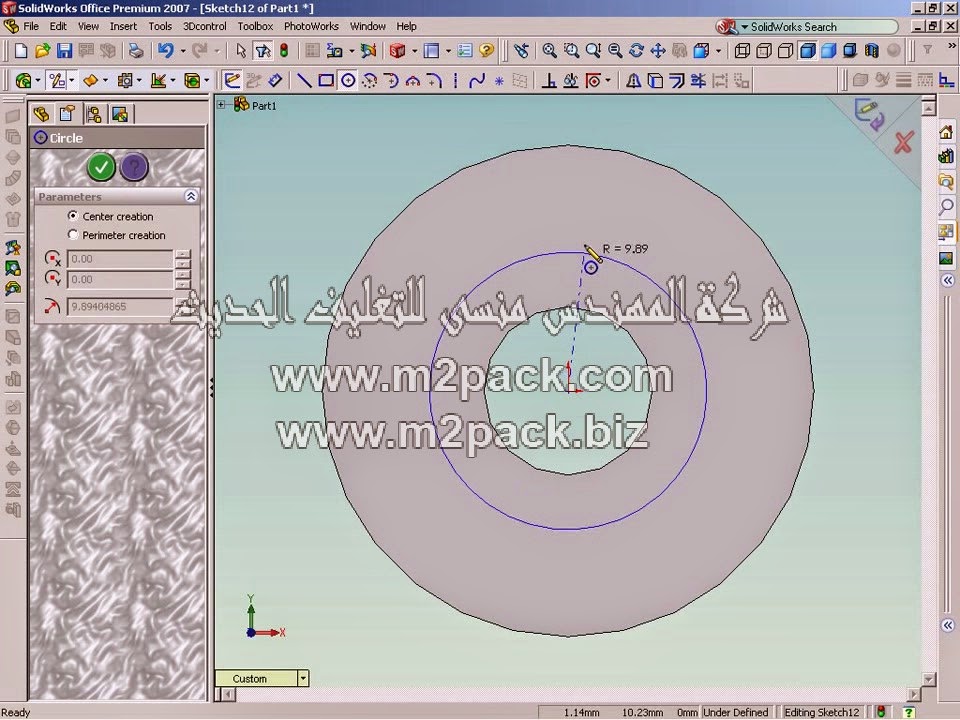Toggle the selection filter toolbar icon
Viewport: 960px width, 720px height.
pos(263,51)
